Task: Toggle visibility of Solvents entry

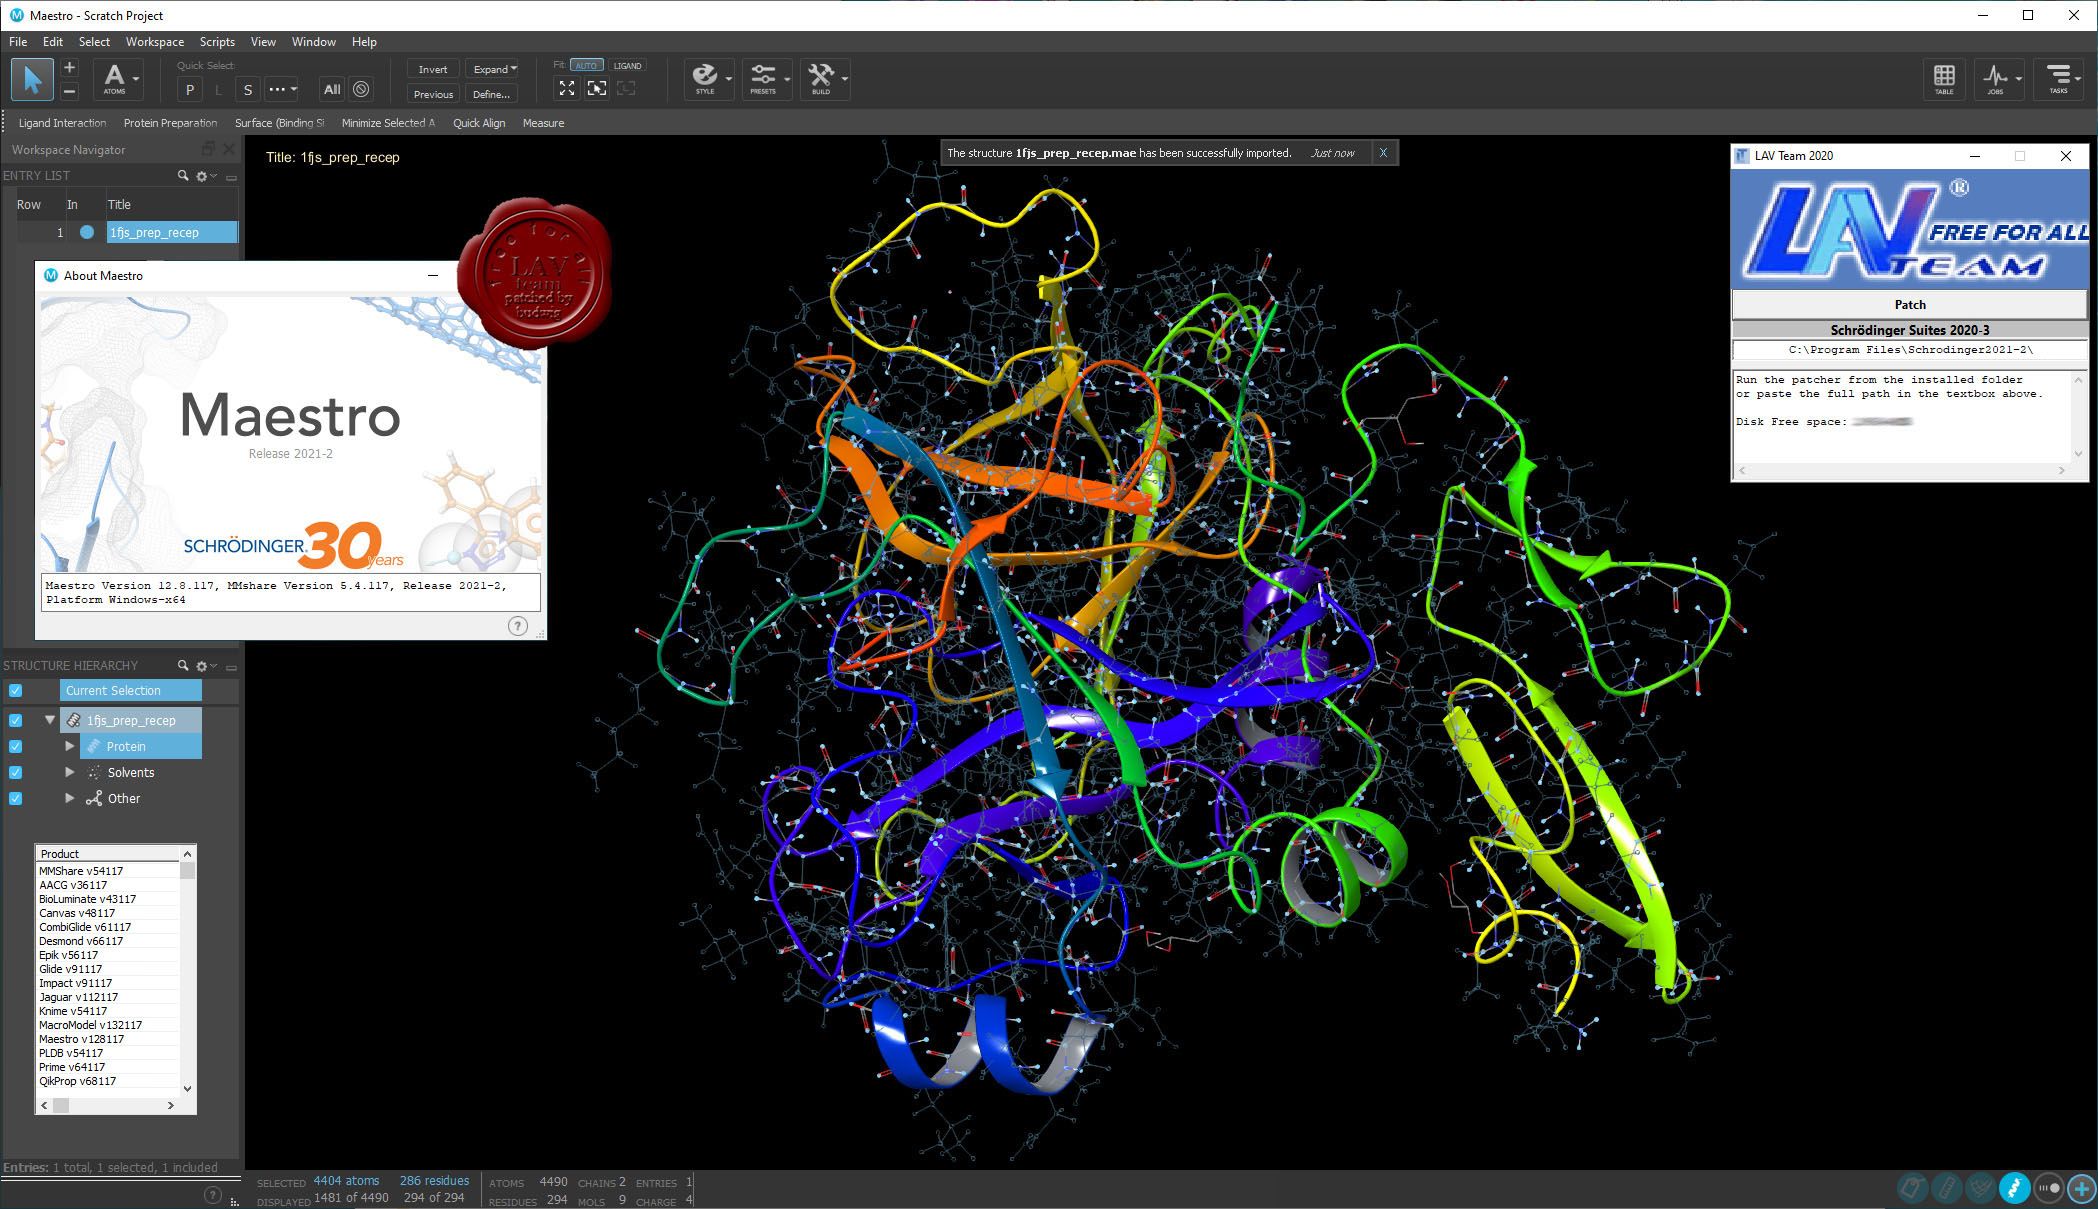Action: pos(14,771)
